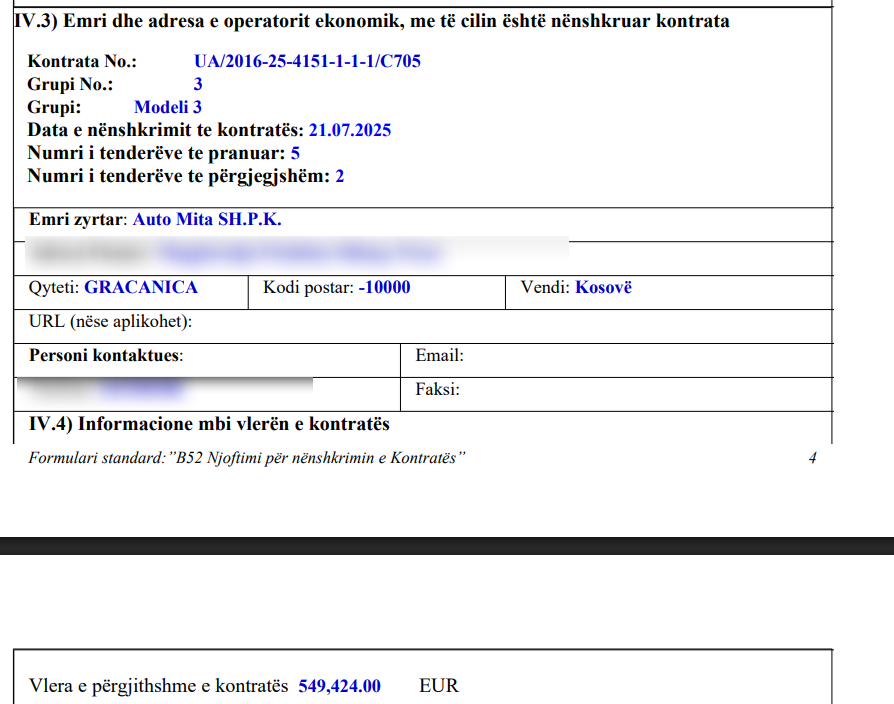Viewport: 894px width, 704px height.
Task: Click the URL (nëse aplikohet) field
Action: point(110,321)
